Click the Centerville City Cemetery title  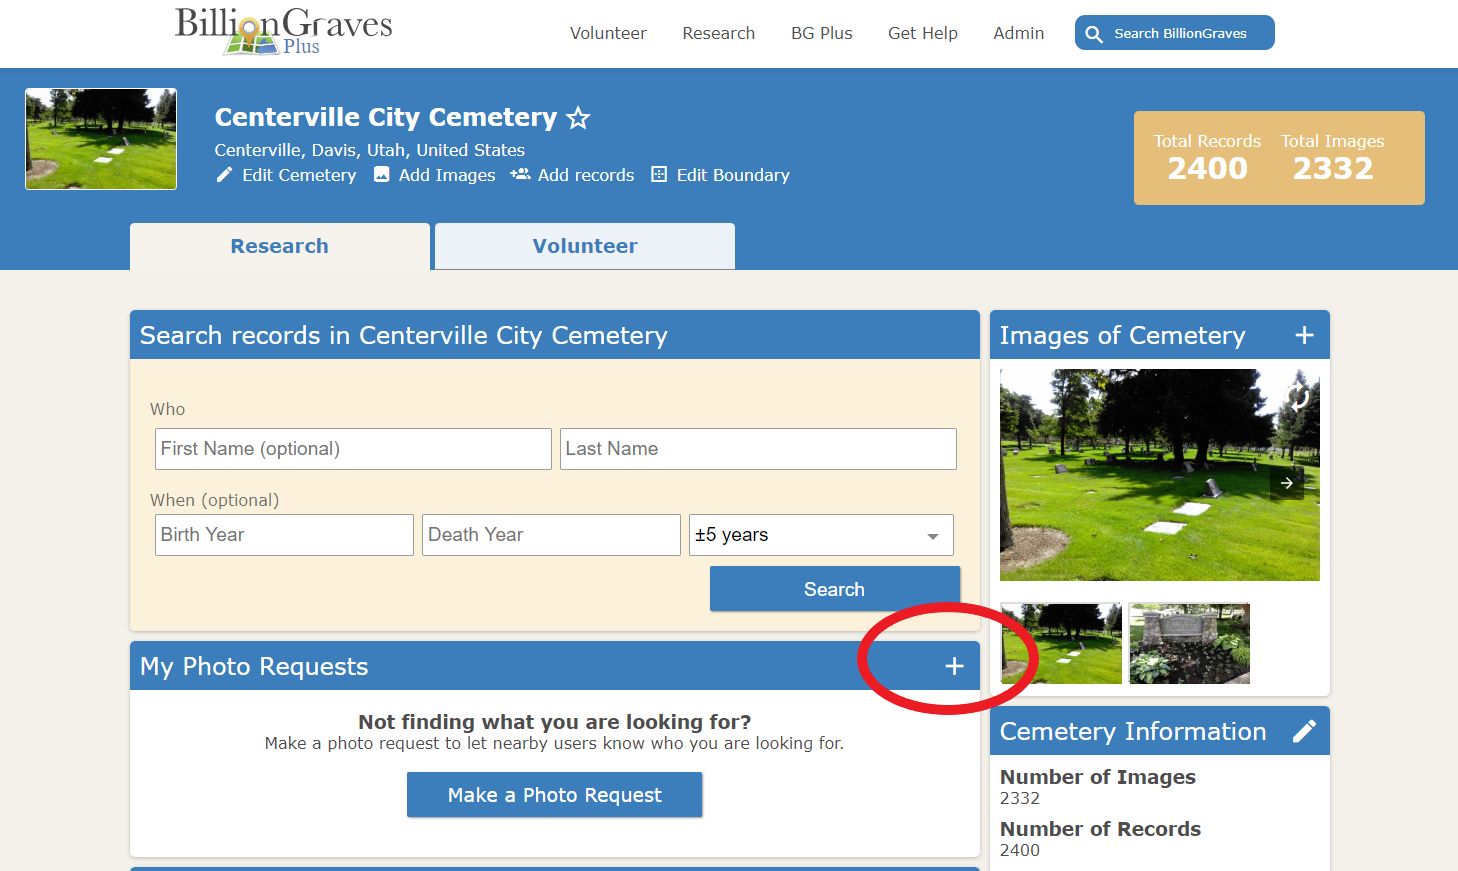point(386,117)
